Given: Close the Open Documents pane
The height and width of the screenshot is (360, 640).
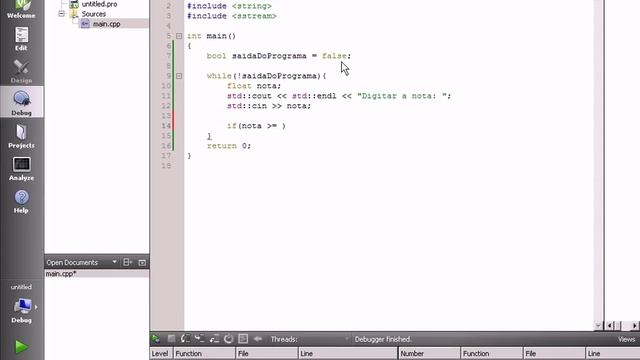Looking at the screenshot, I should [142, 262].
